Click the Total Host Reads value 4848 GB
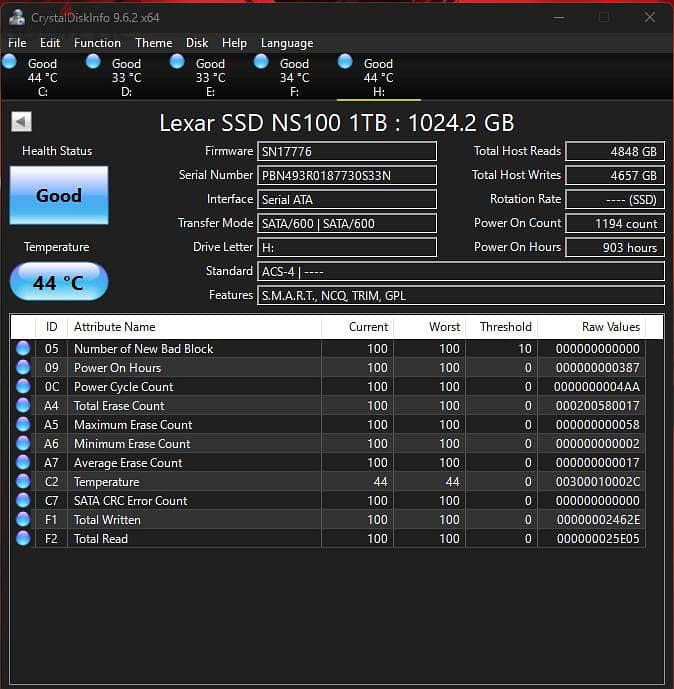The image size is (674, 689). point(615,152)
